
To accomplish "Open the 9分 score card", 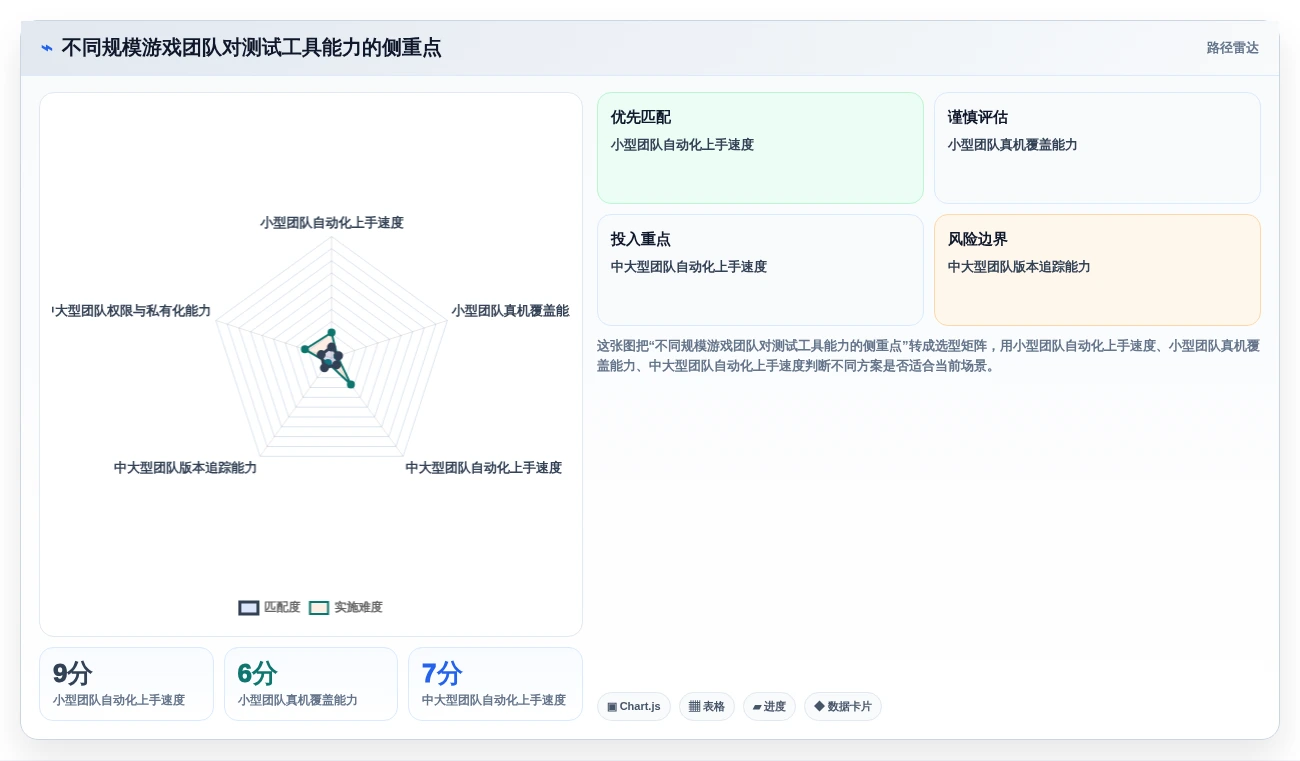I will tap(126, 684).
